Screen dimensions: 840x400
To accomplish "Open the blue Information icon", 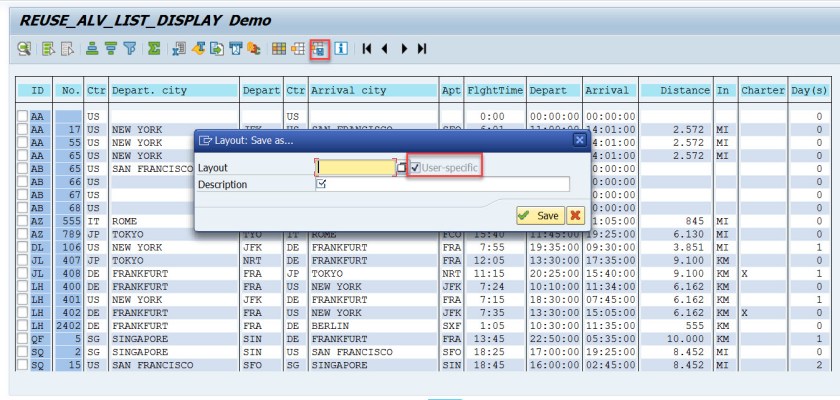I will tap(341, 48).
